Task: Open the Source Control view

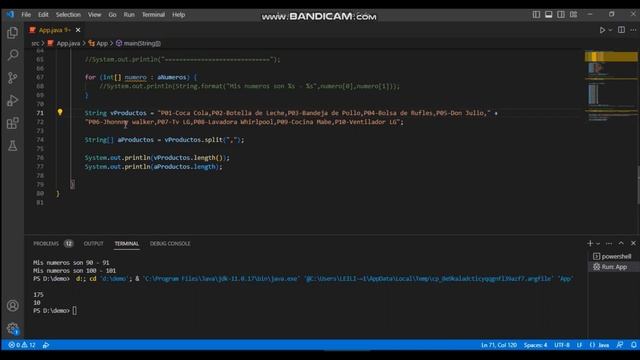Action: [x=13, y=78]
